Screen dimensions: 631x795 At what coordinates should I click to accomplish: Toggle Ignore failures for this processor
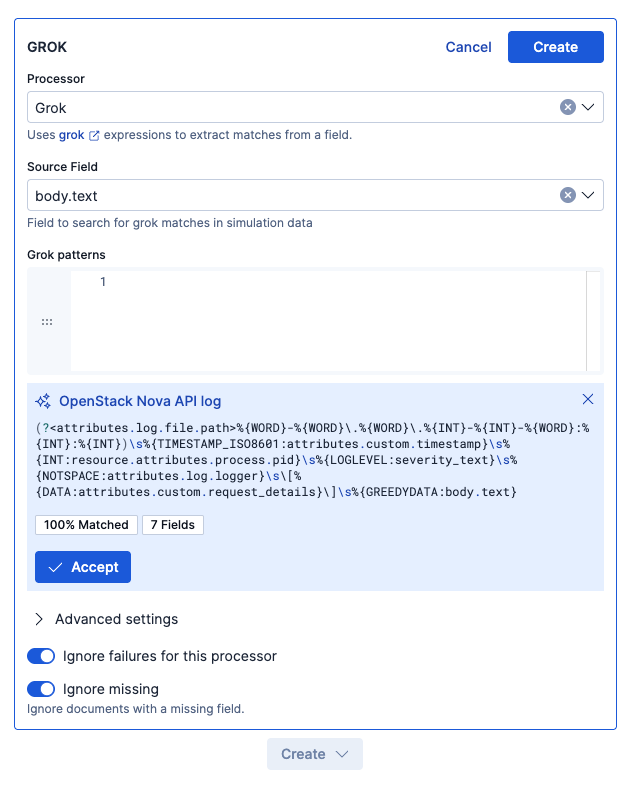click(x=41, y=656)
